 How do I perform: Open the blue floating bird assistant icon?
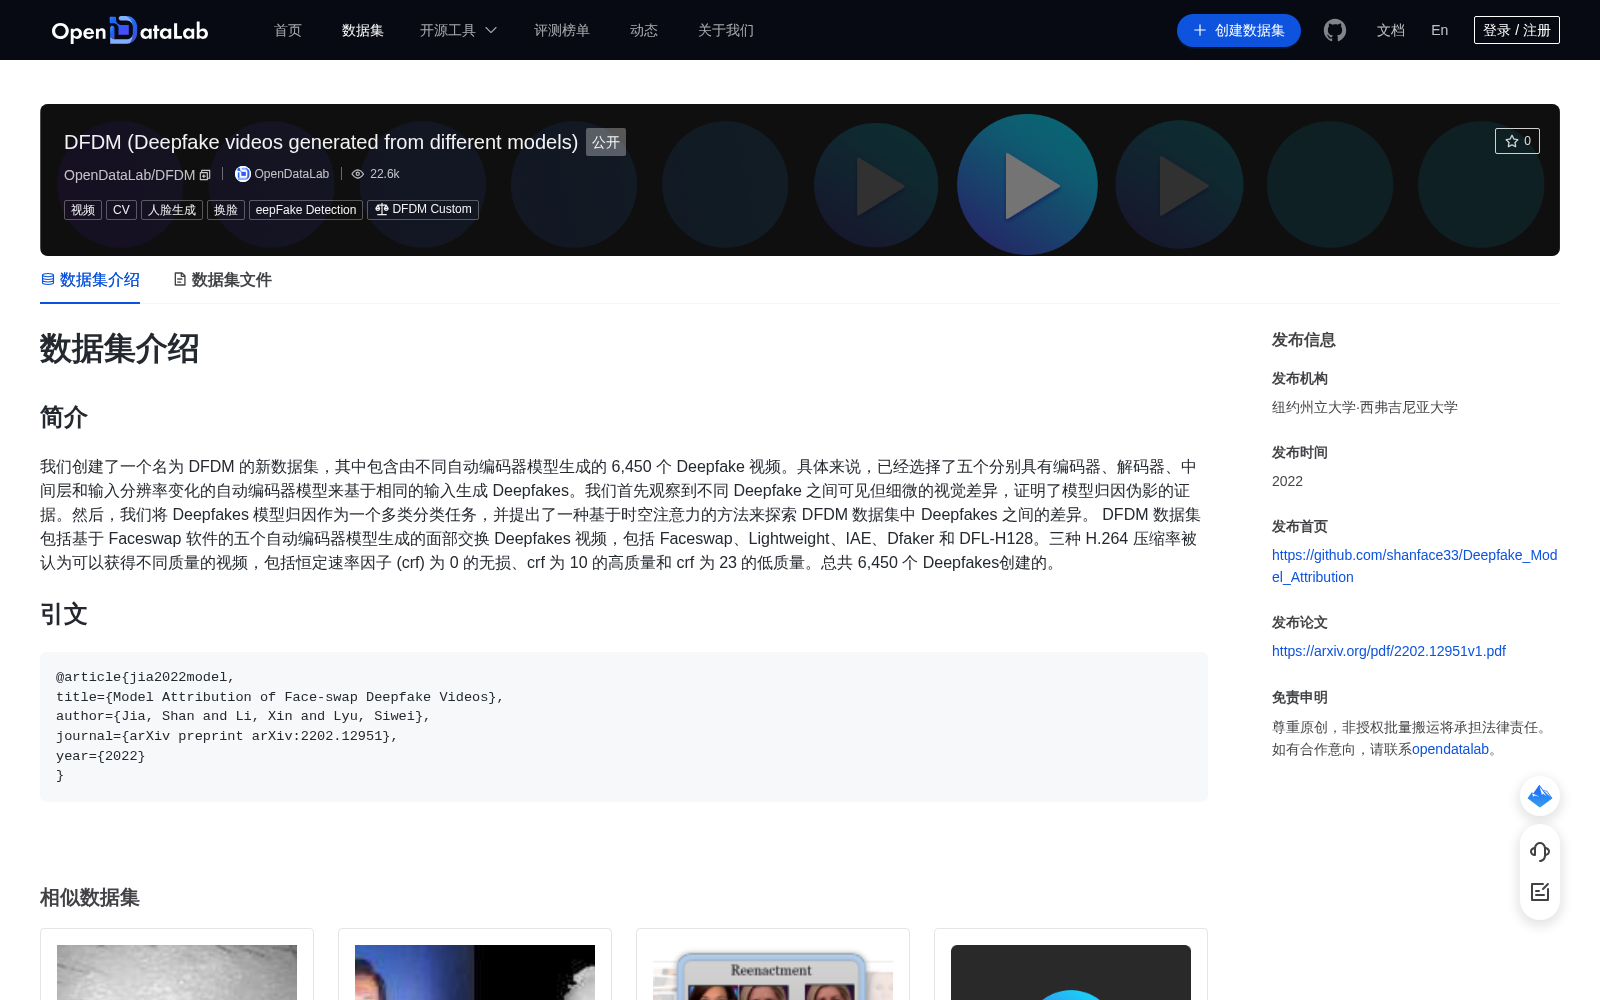pyautogui.click(x=1540, y=796)
